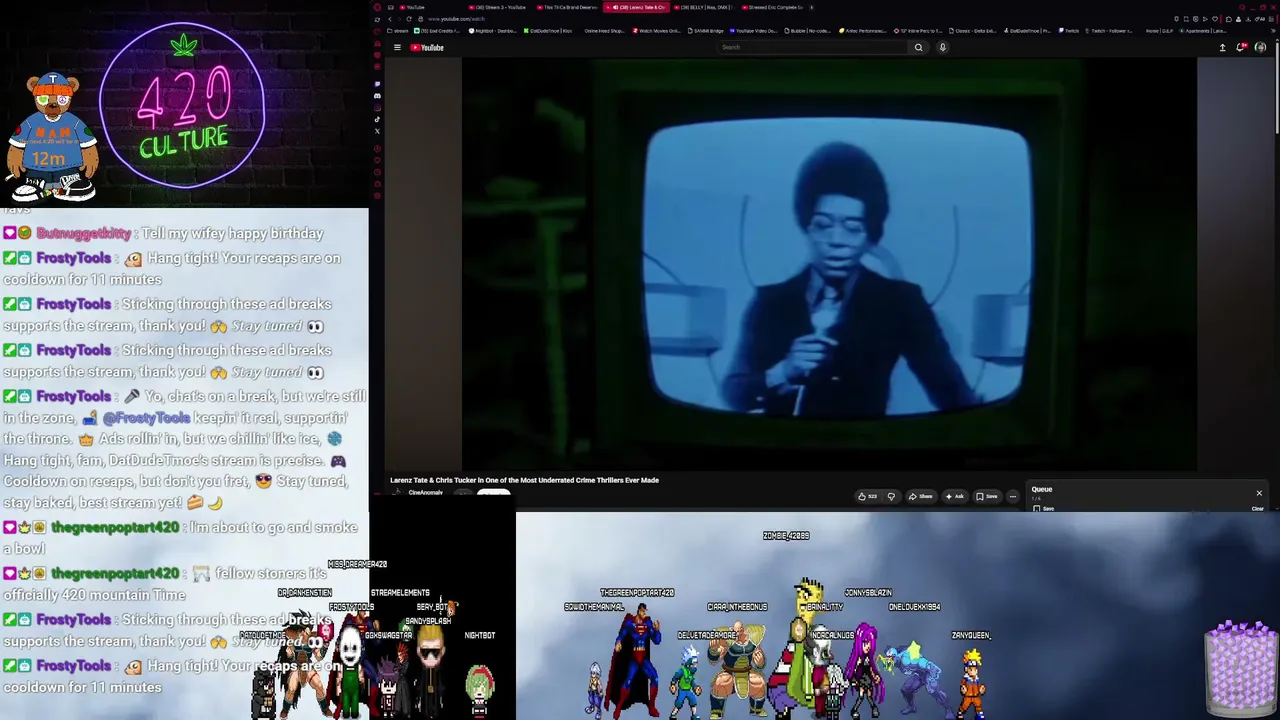Image resolution: width=1280 pixels, height=720 pixels.
Task: Click the bear mascot with 12m timer
Action: pos(52,138)
